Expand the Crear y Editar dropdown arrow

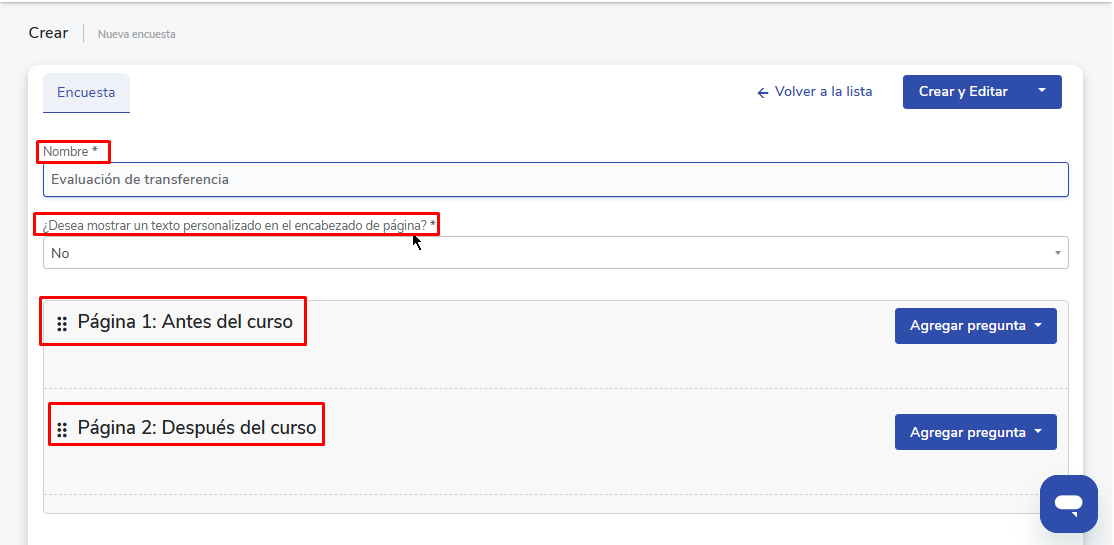(1041, 91)
